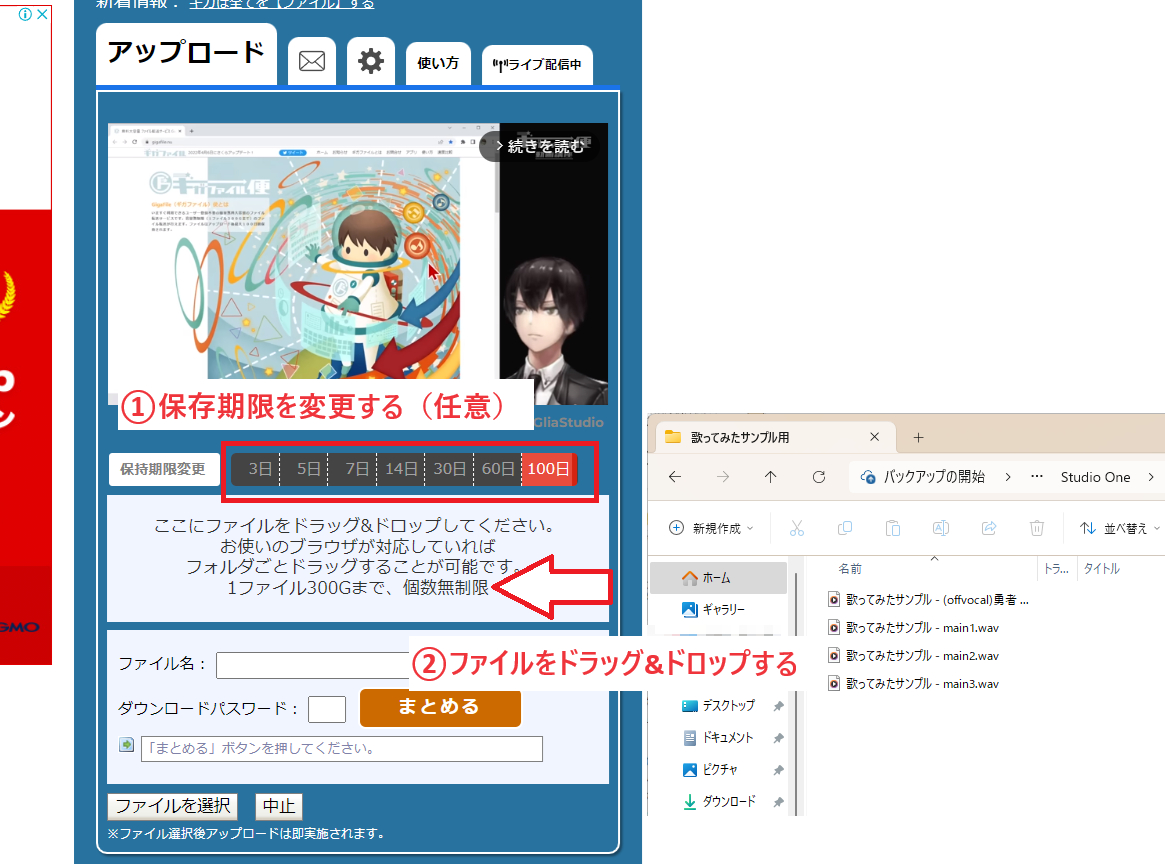Viewport: 1165px width, 864px height.
Task: Go forward in File Explorer
Action: coord(722,477)
